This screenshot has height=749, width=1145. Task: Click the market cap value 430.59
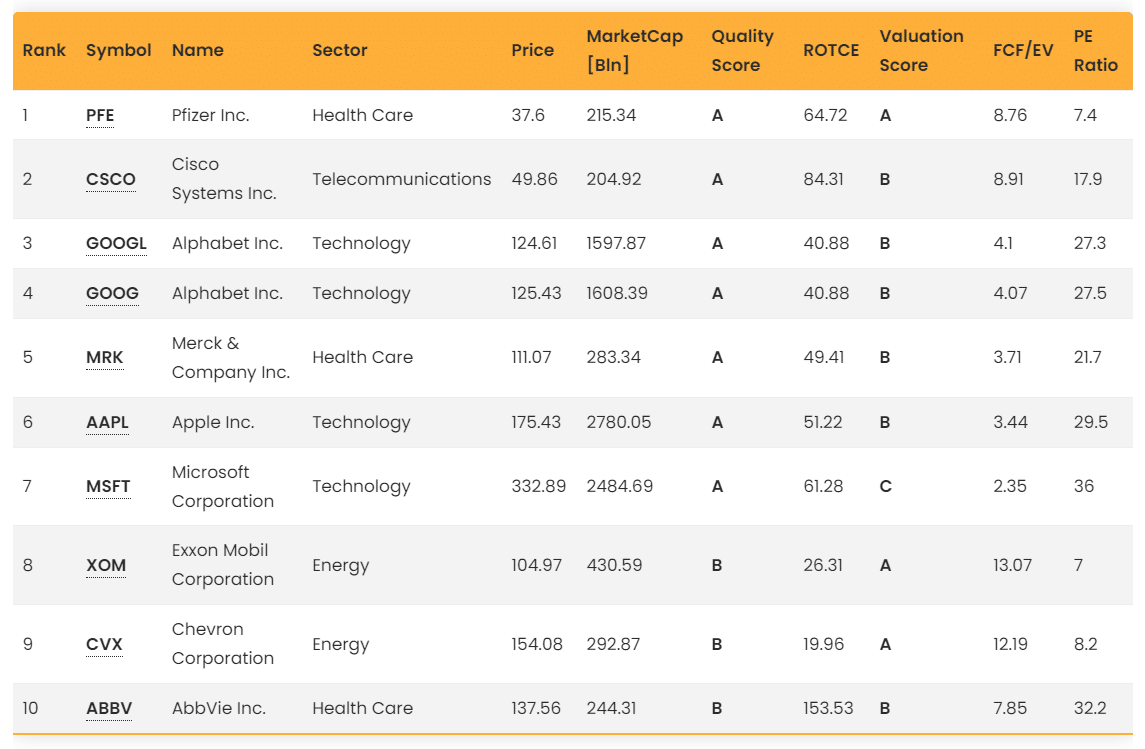tap(614, 566)
